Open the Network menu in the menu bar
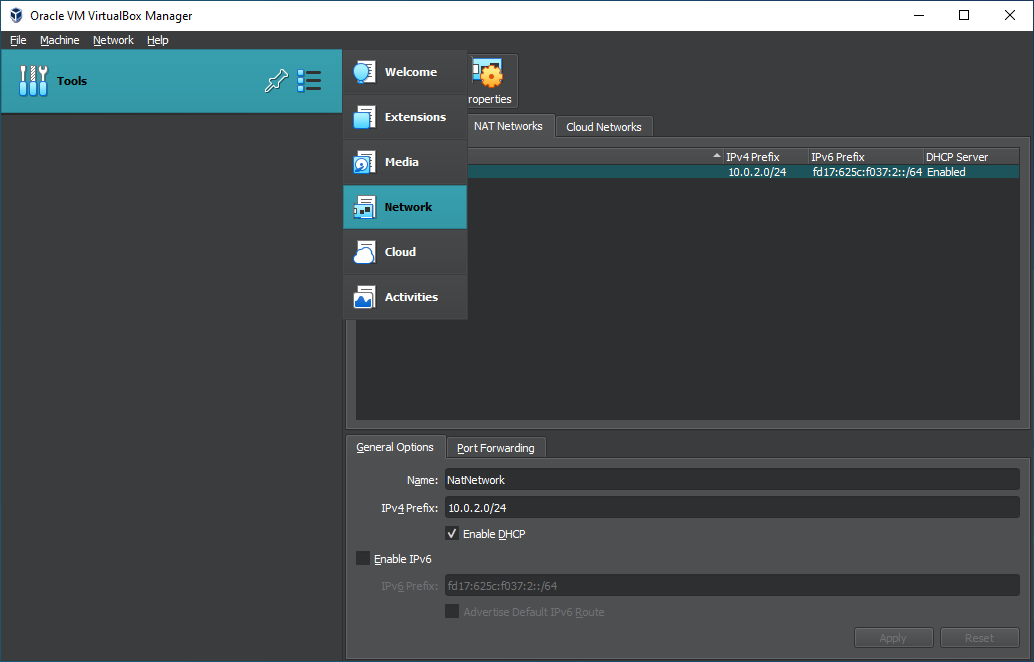 point(113,40)
